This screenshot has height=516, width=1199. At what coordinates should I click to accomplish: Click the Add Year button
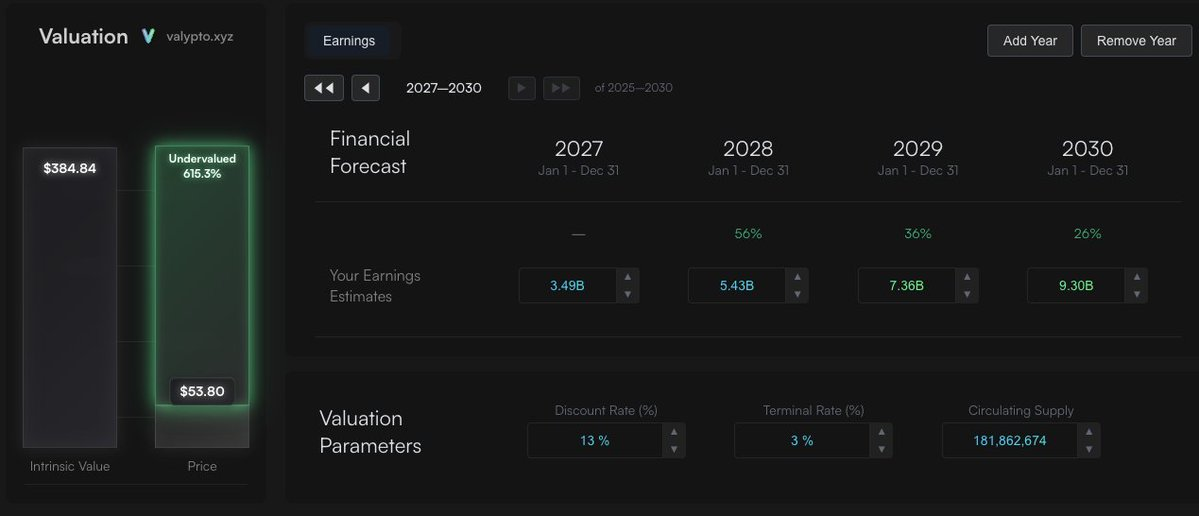point(1030,41)
